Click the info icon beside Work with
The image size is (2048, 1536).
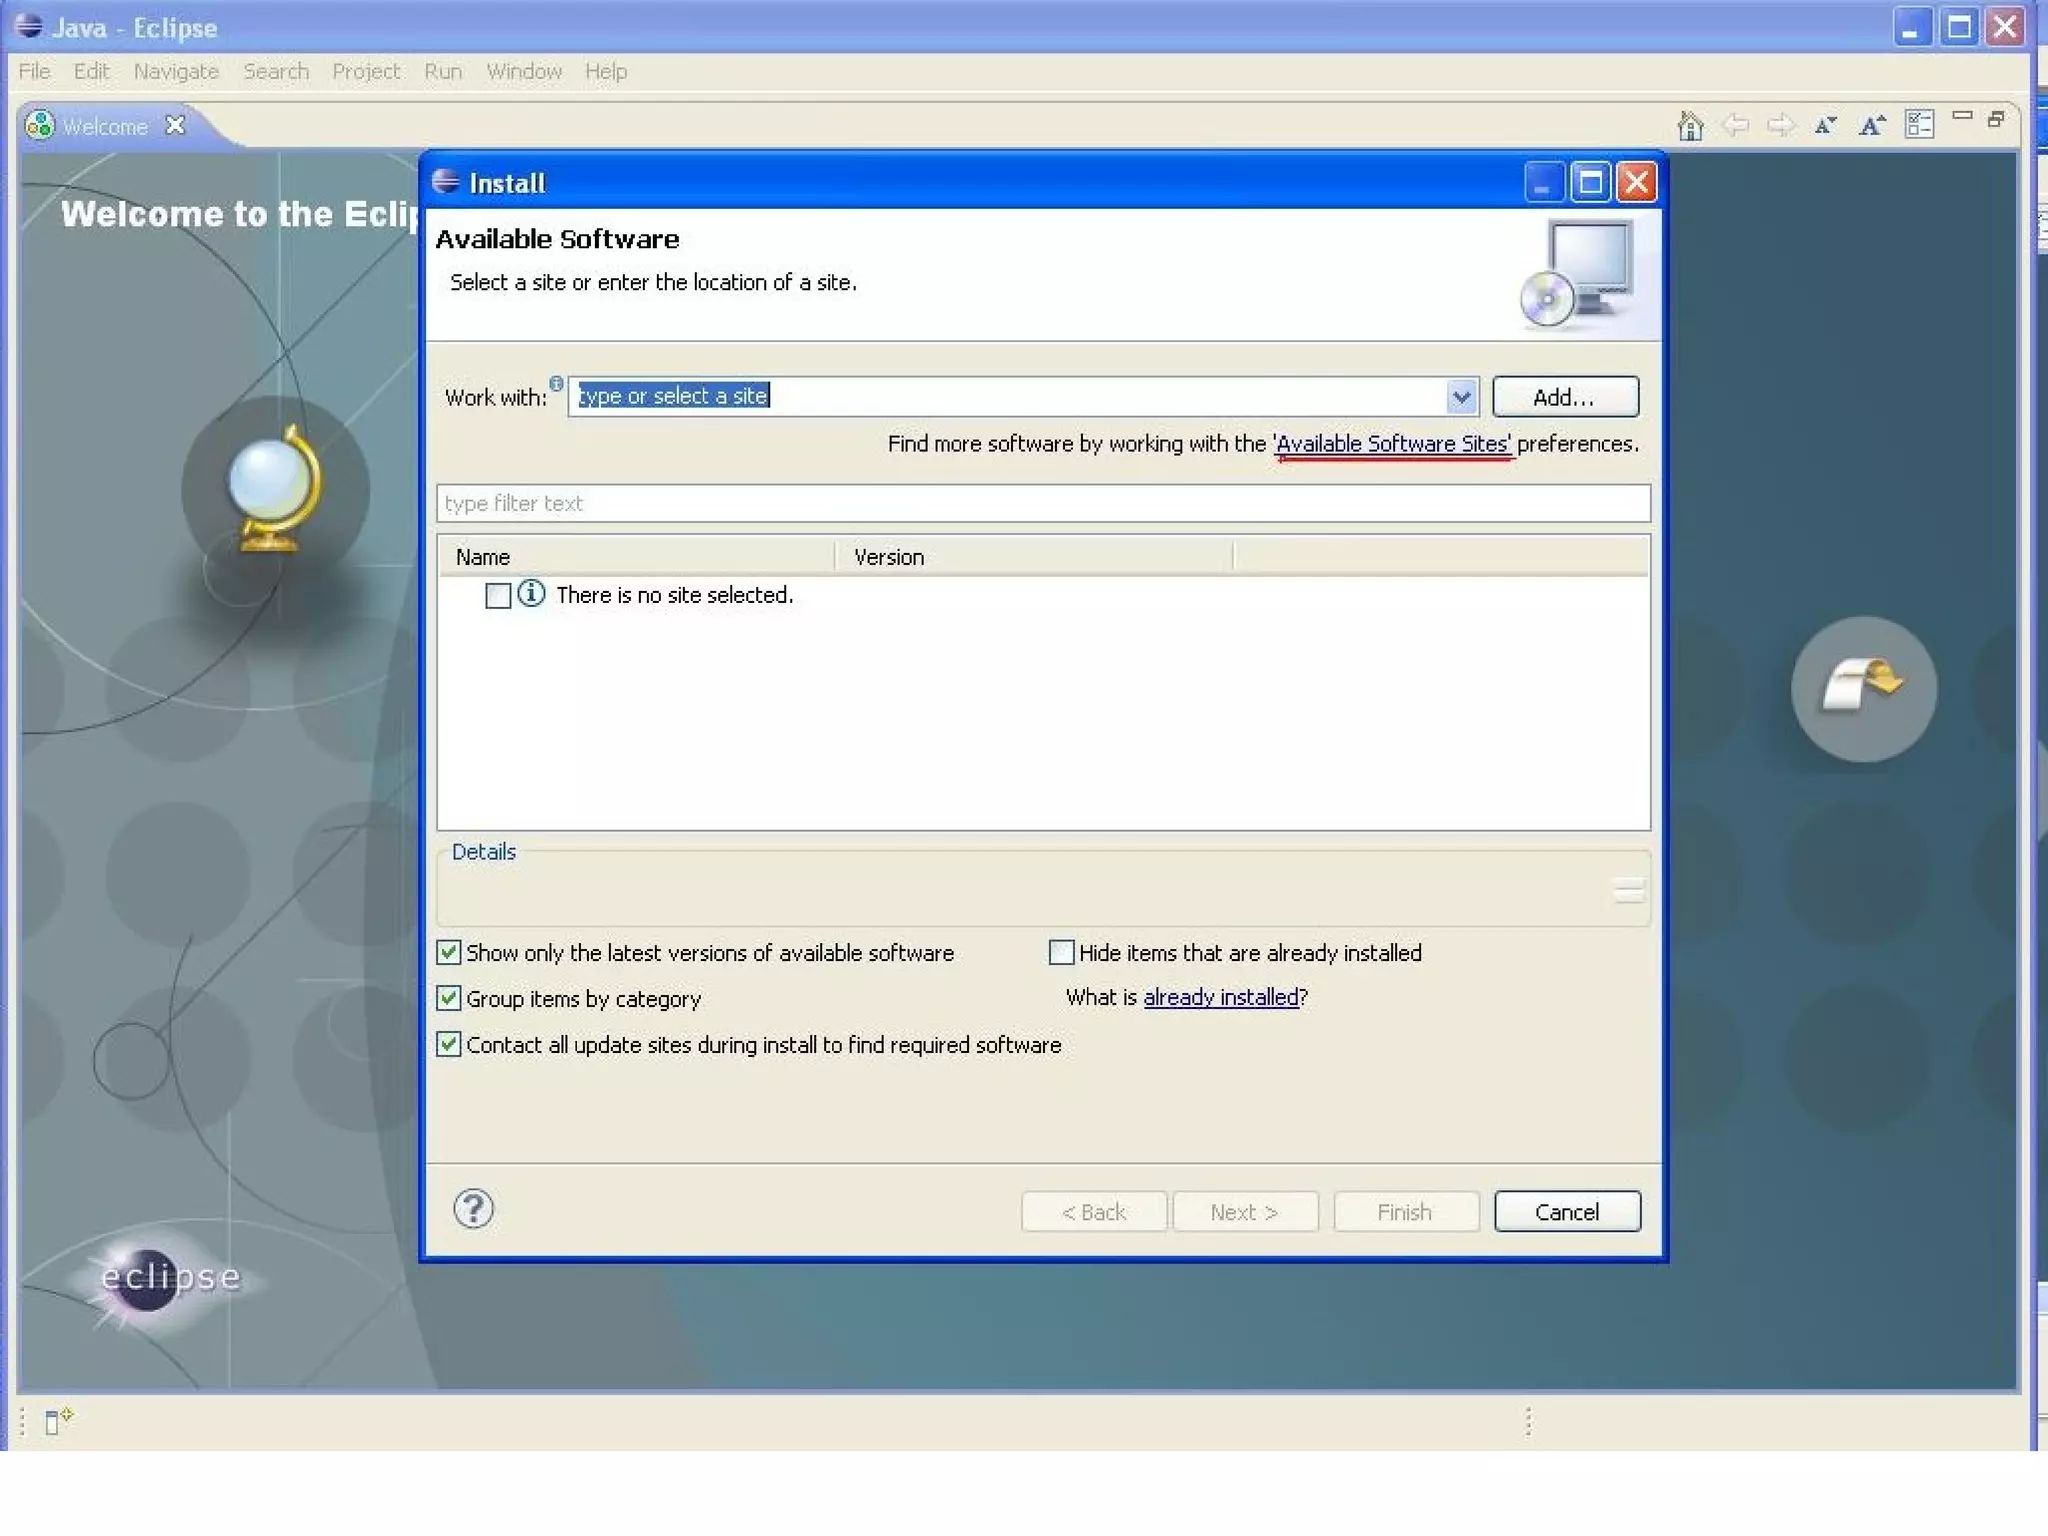[x=556, y=383]
